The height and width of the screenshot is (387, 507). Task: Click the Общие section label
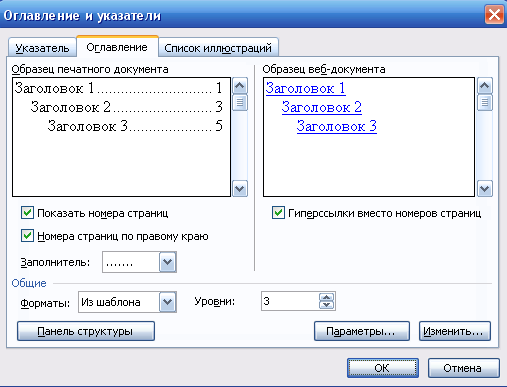tap(29, 283)
